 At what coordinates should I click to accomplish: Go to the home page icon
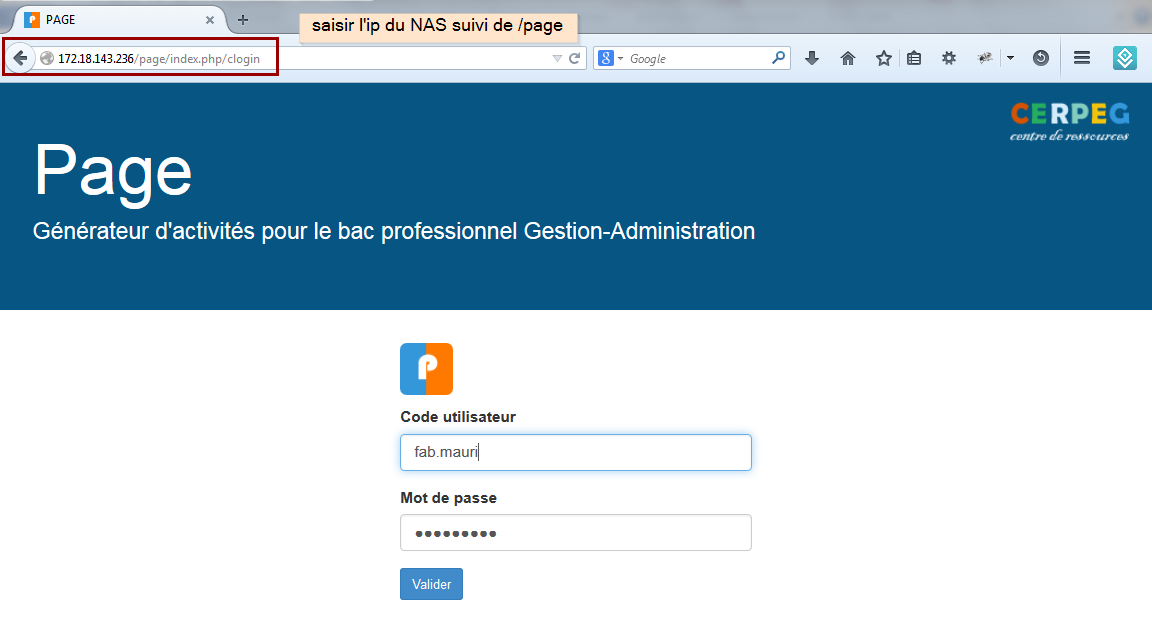click(x=848, y=58)
